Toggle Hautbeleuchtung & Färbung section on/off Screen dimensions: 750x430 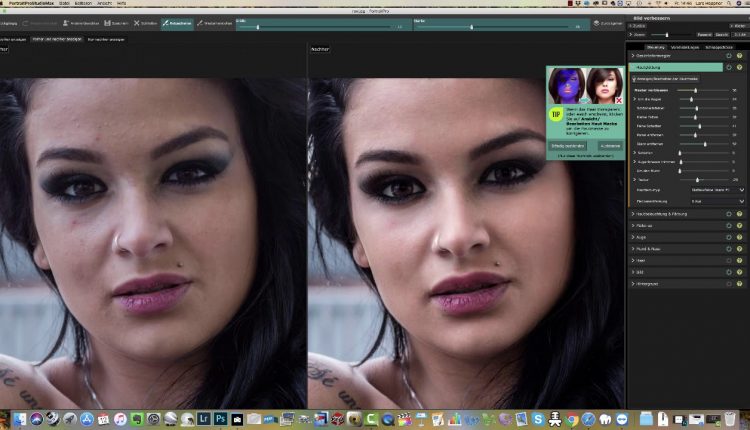click(729, 214)
